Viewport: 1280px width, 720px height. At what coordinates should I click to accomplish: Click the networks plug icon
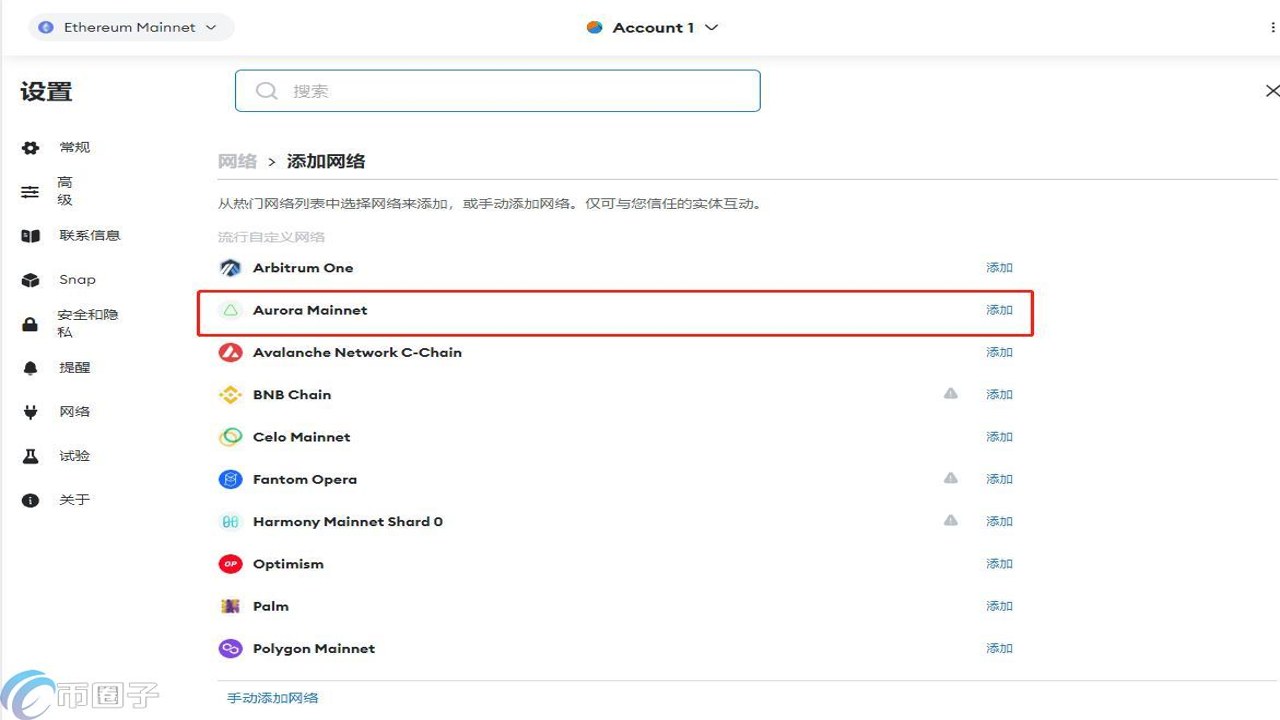[x=30, y=412]
